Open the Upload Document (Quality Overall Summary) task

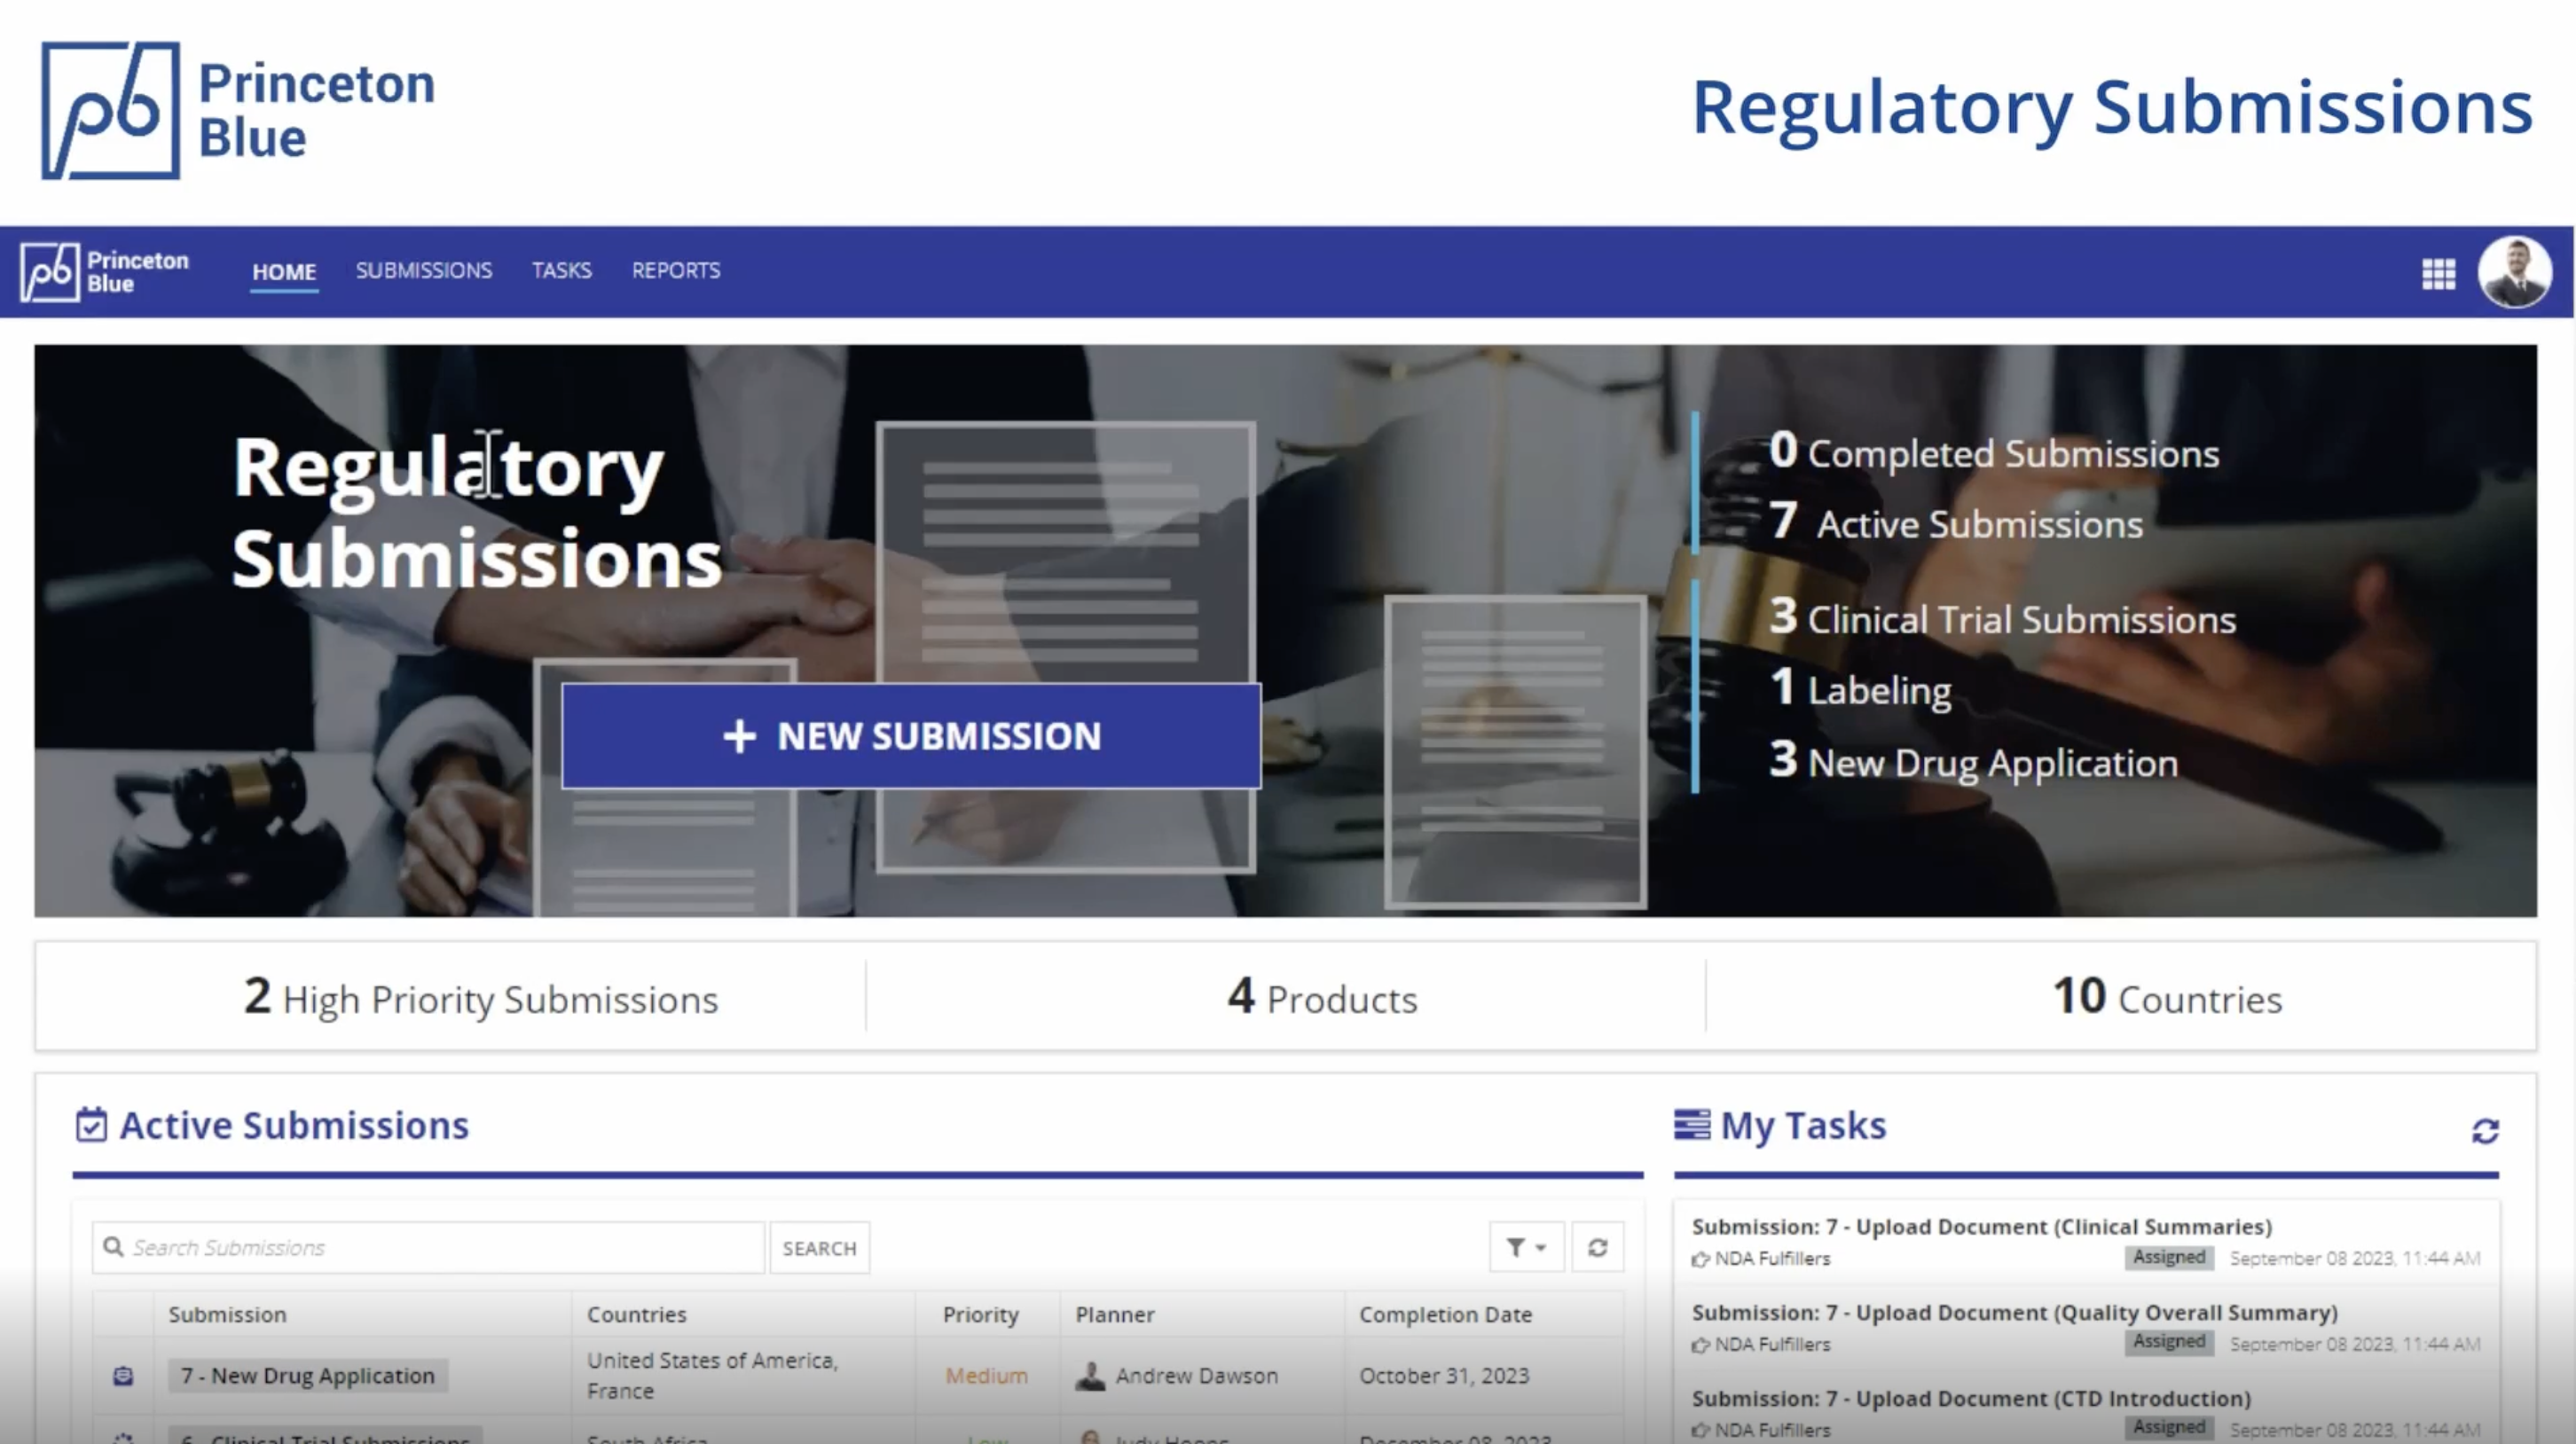coord(2014,1313)
